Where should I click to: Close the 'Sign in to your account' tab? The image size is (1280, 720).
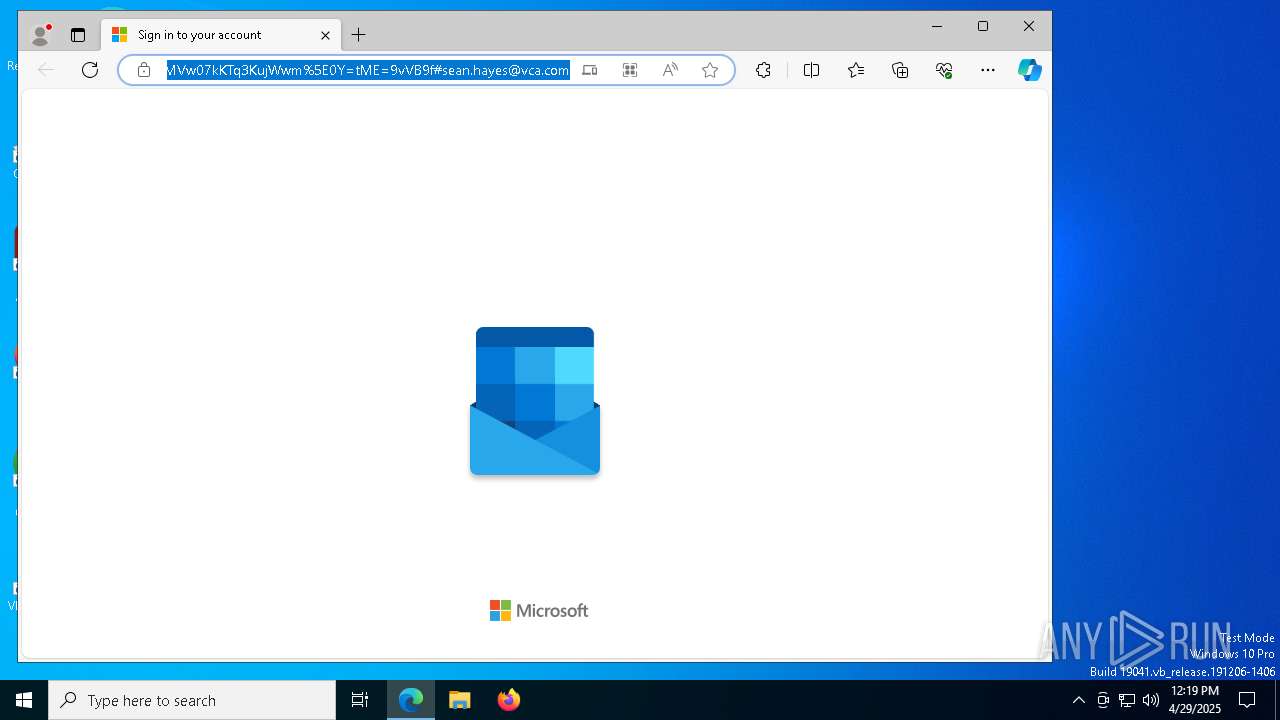pyautogui.click(x=325, y=35)
